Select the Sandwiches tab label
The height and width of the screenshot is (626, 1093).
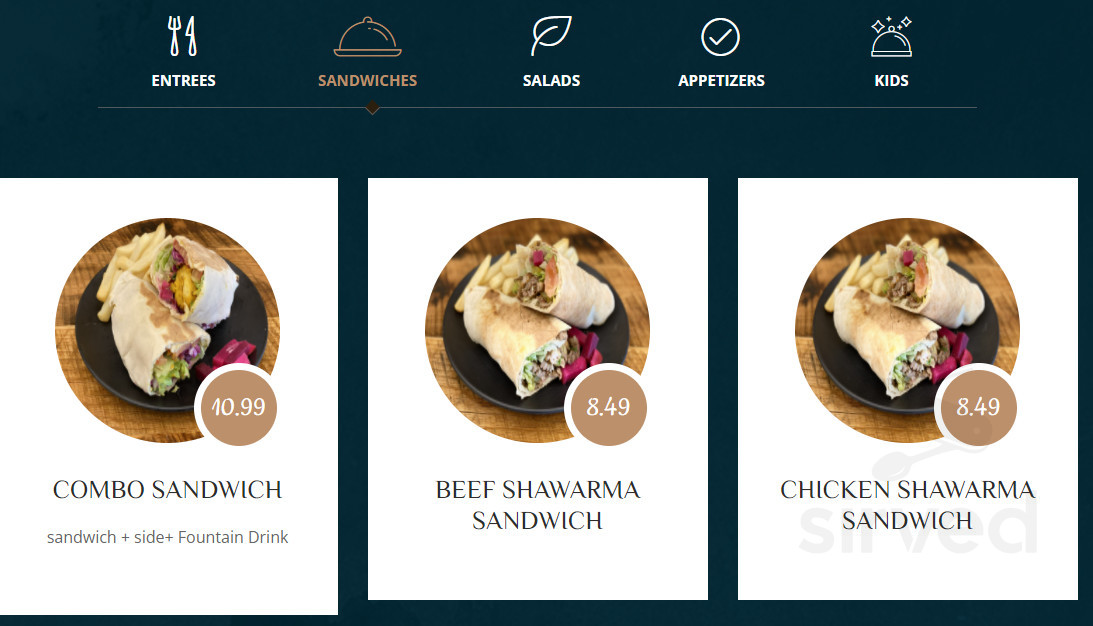tap(367, 81)
